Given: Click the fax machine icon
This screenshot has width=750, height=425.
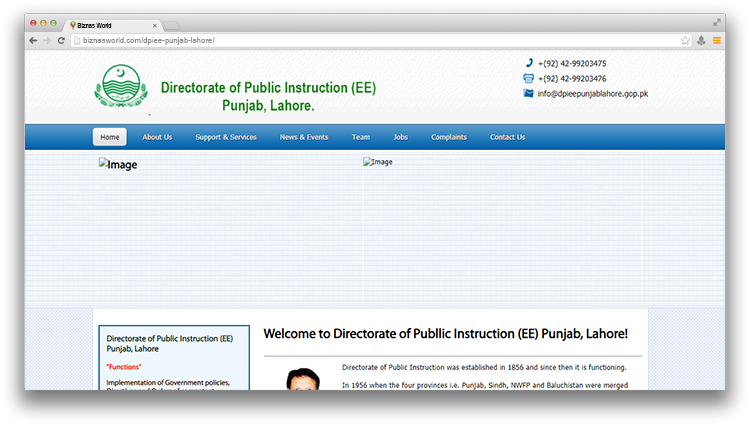Looking at the screenshot, I should tap(529, 78).
